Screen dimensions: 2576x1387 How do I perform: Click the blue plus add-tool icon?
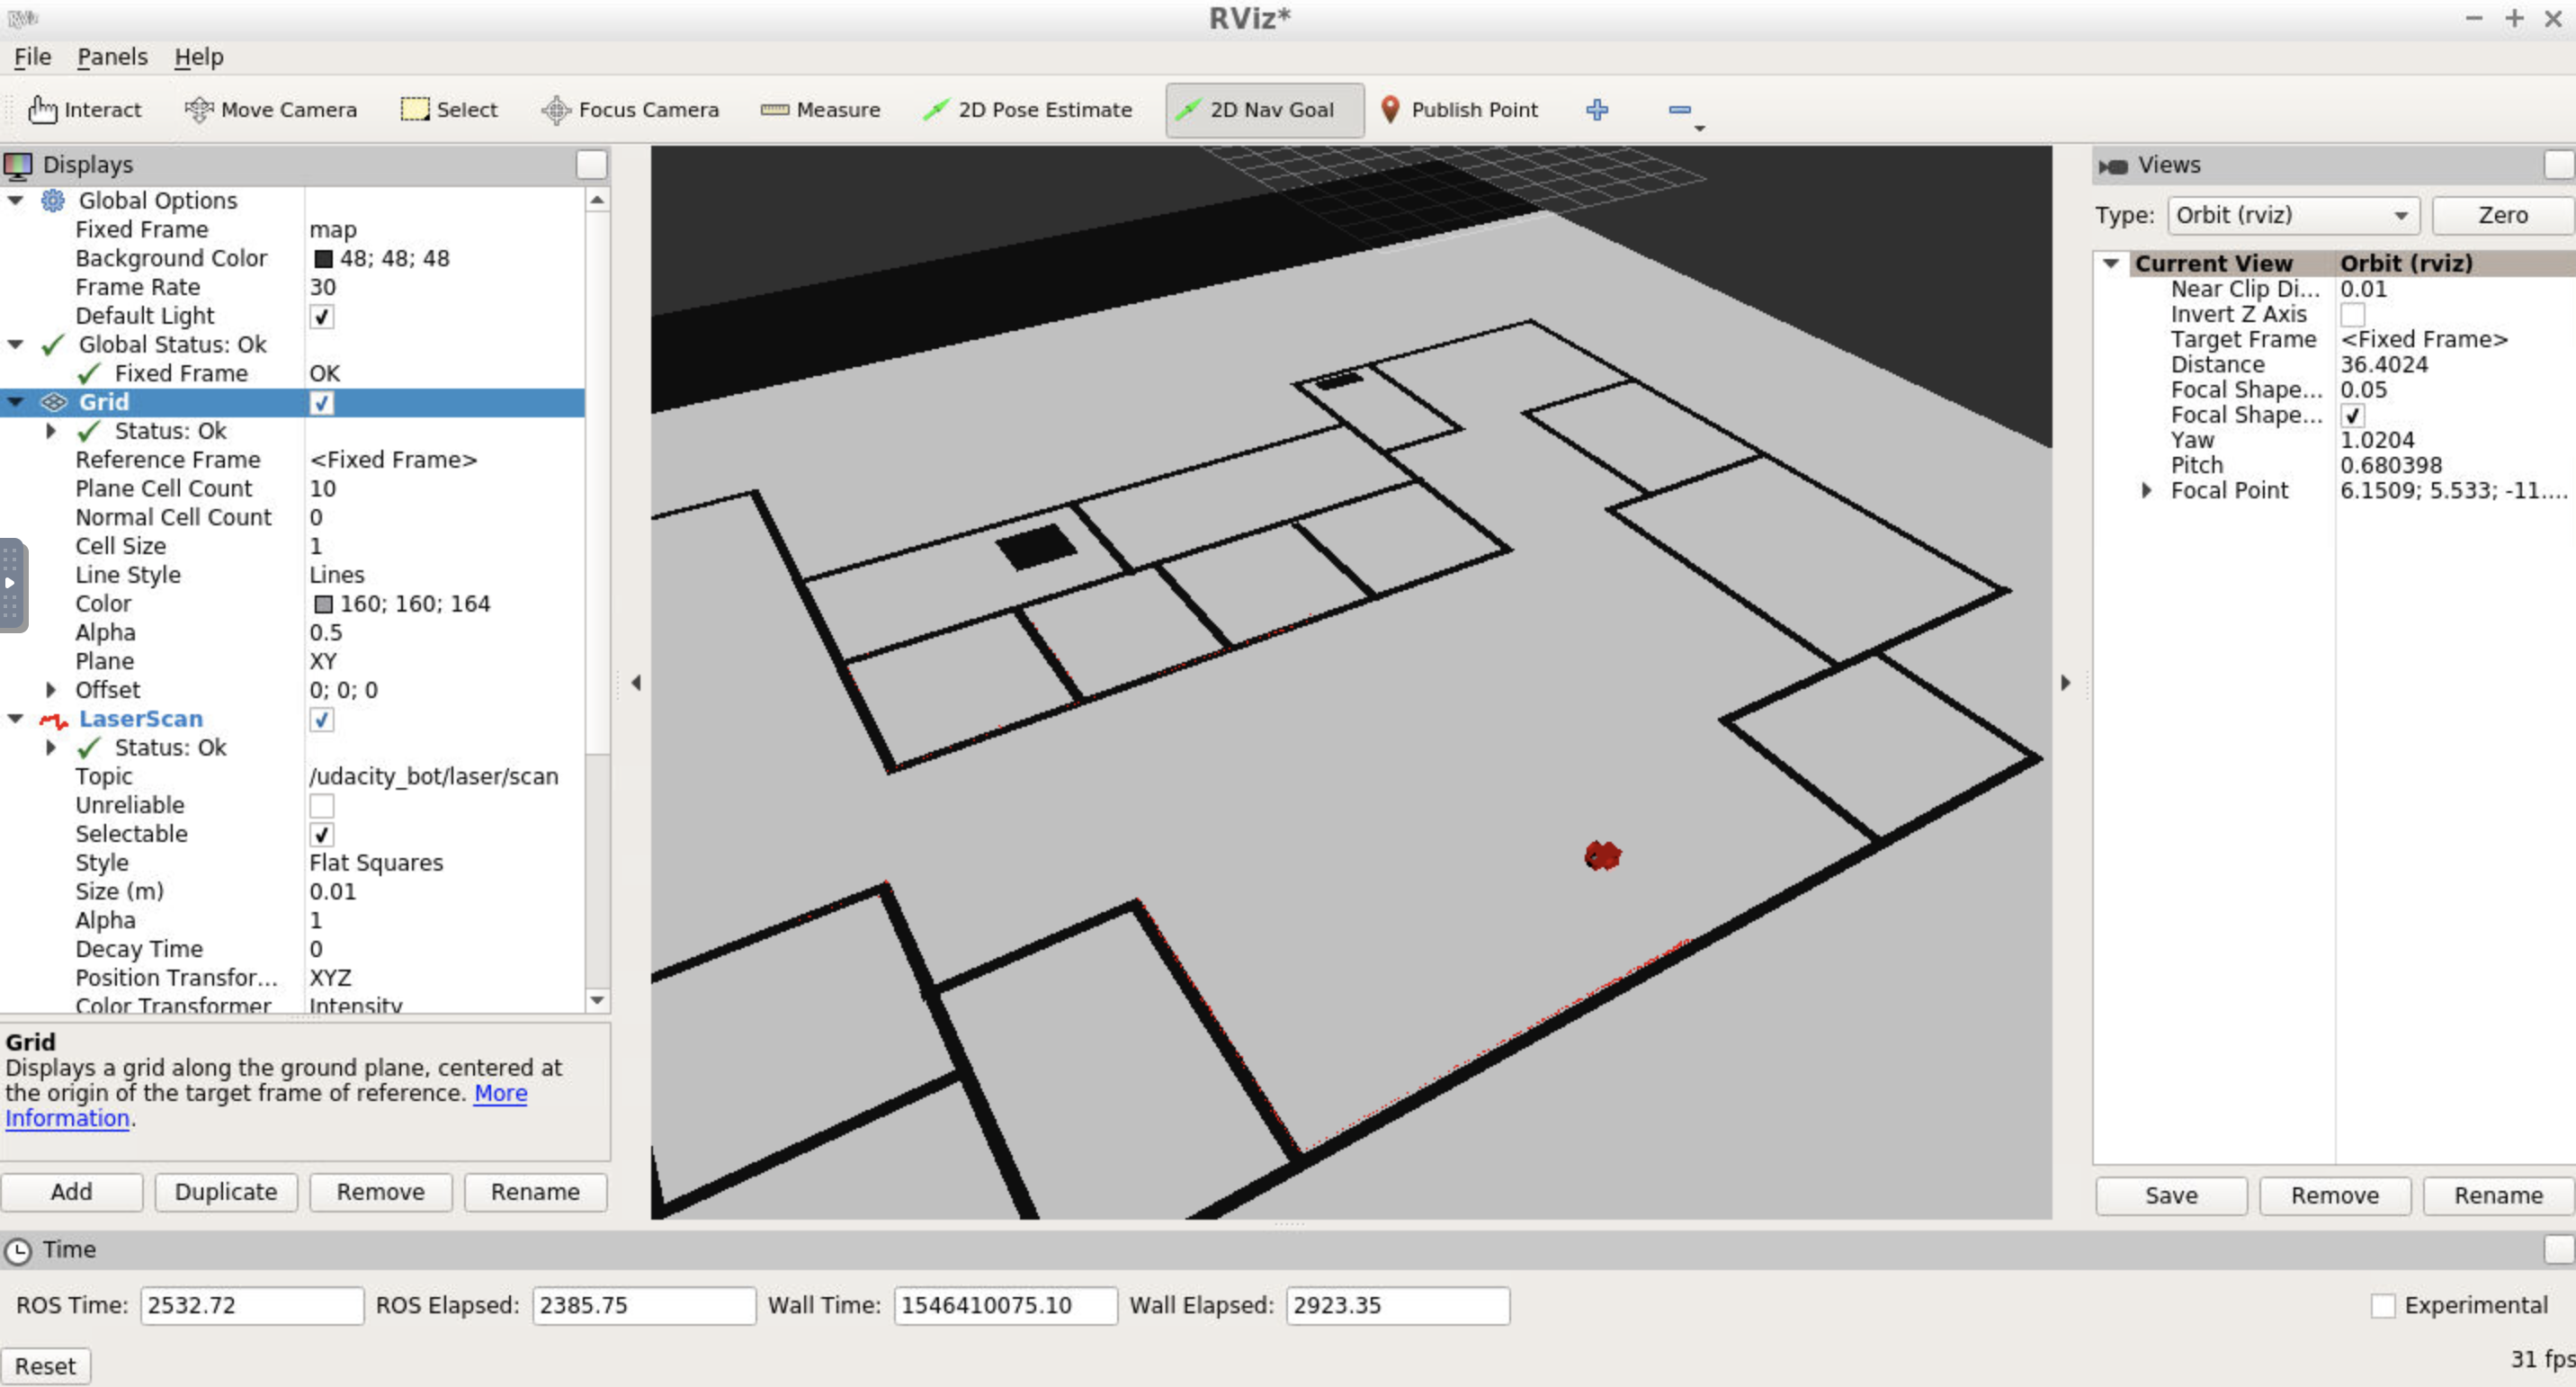(x=1597, y=110)
